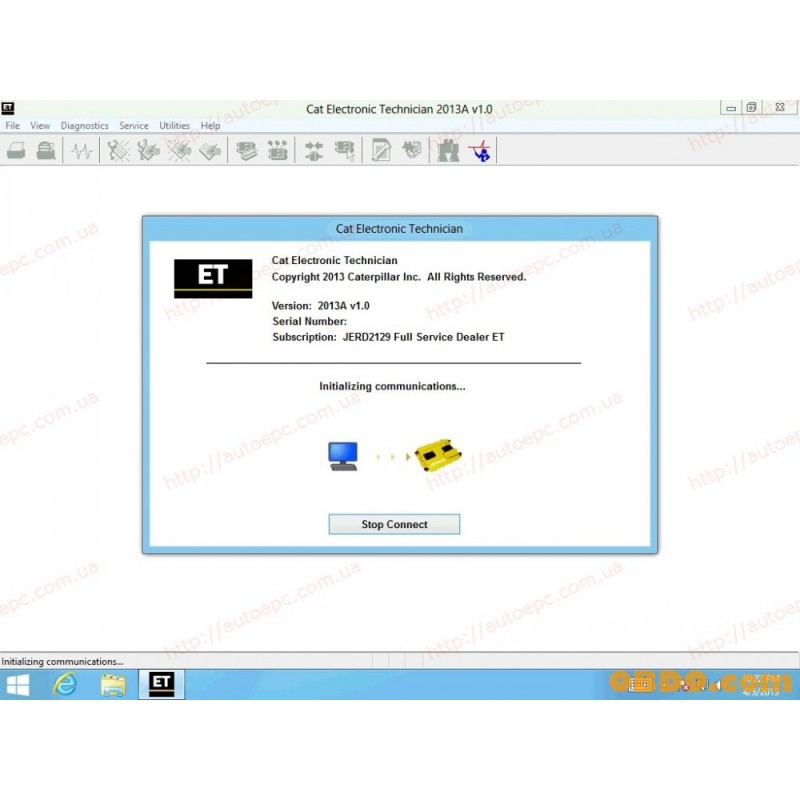800x800 pixels.
Task: Open logged event codes pen notepad icon
Action: [210, 151]
